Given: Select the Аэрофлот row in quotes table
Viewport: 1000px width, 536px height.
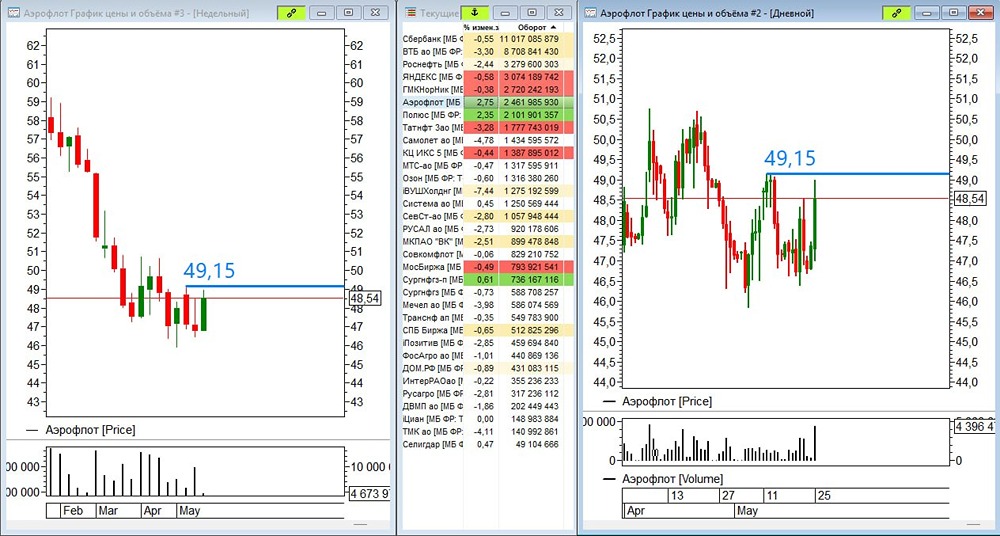Looking at the screenshot, I should click(x=486, y=102).
